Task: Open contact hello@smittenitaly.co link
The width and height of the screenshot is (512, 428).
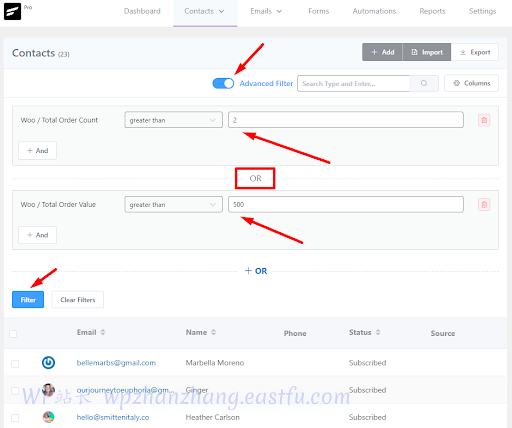Action: pyautogui.click(x=113, y=417)
